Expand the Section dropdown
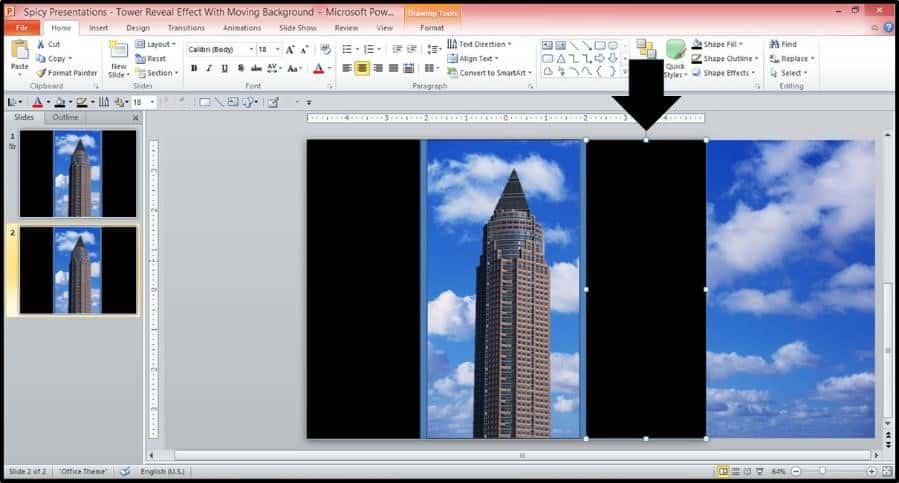Image resolution: width=899 pixels, height=483 pixels. coord(157,73)
